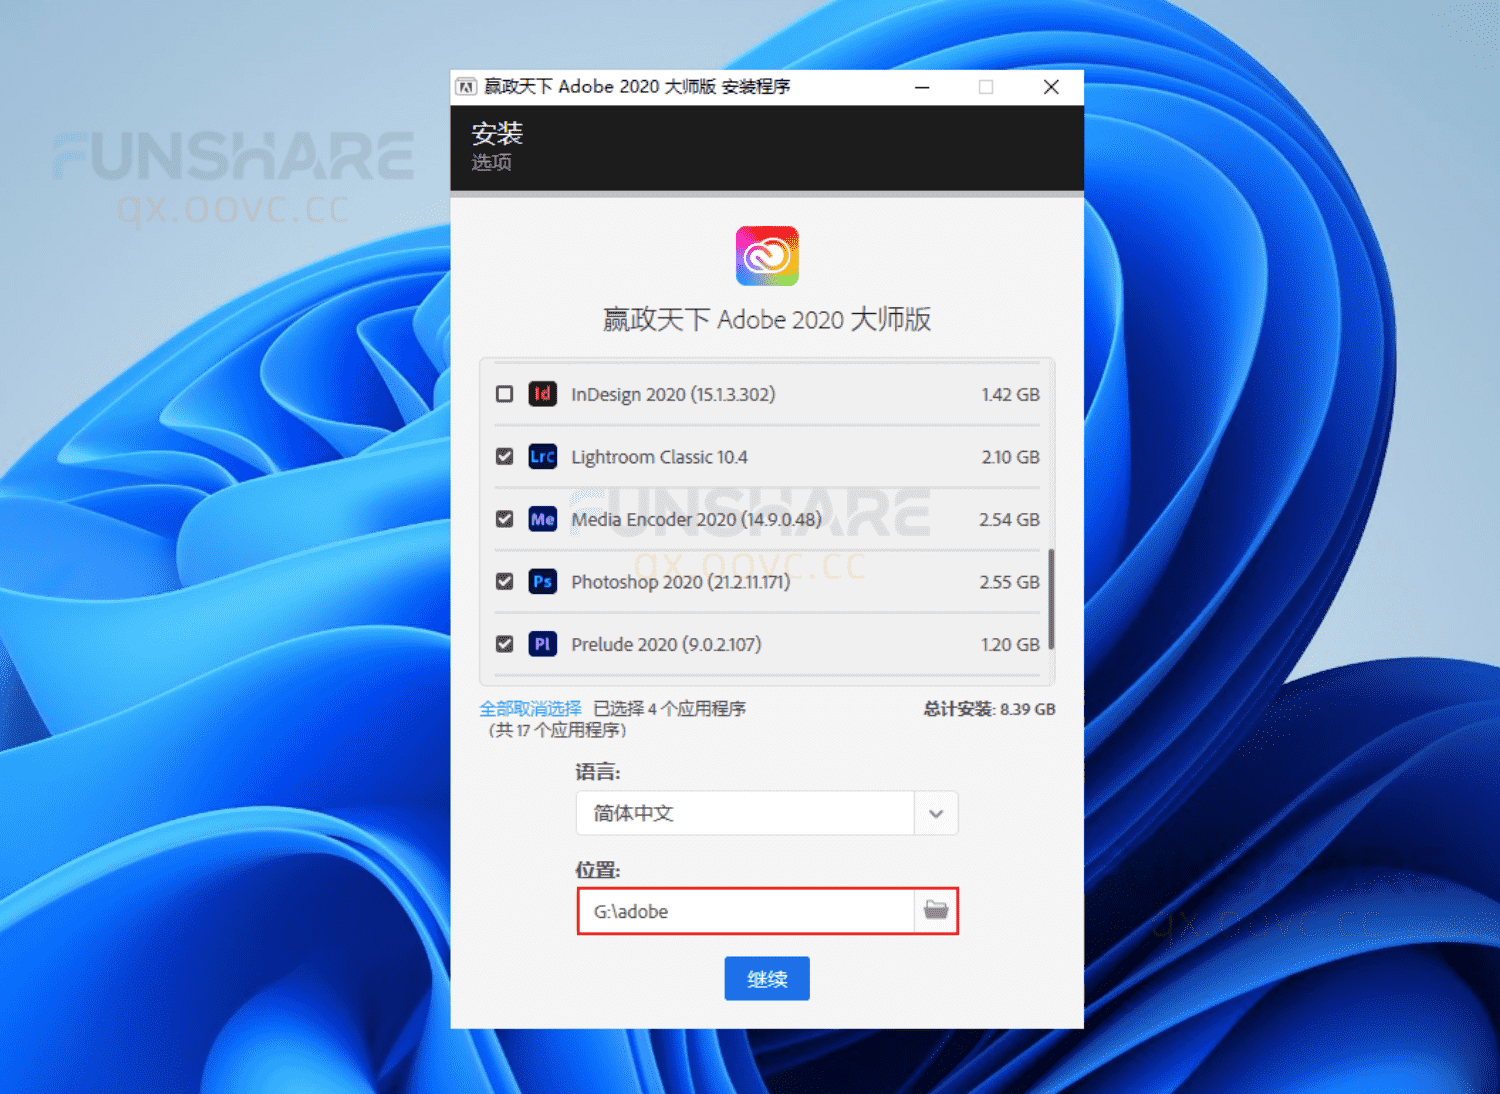Select the G:\adobe location input field
The image size is (1500, 1094).
click(x=745, y=911)
